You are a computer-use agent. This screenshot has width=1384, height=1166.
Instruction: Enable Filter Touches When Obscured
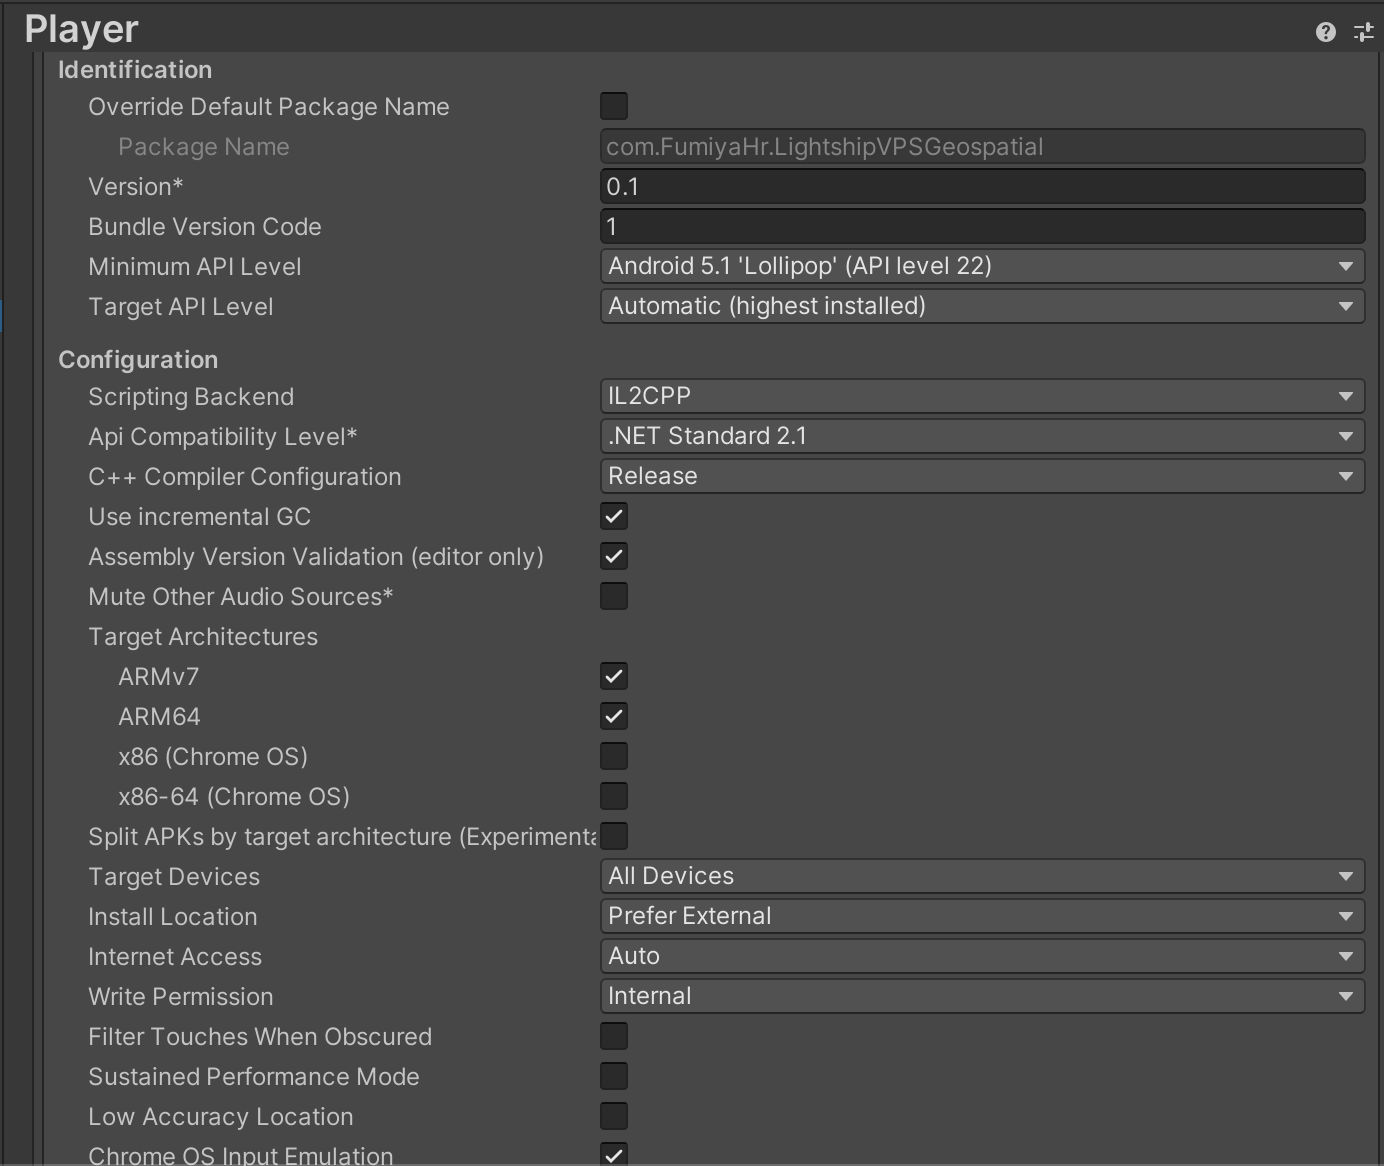[x=614, y=1036]
